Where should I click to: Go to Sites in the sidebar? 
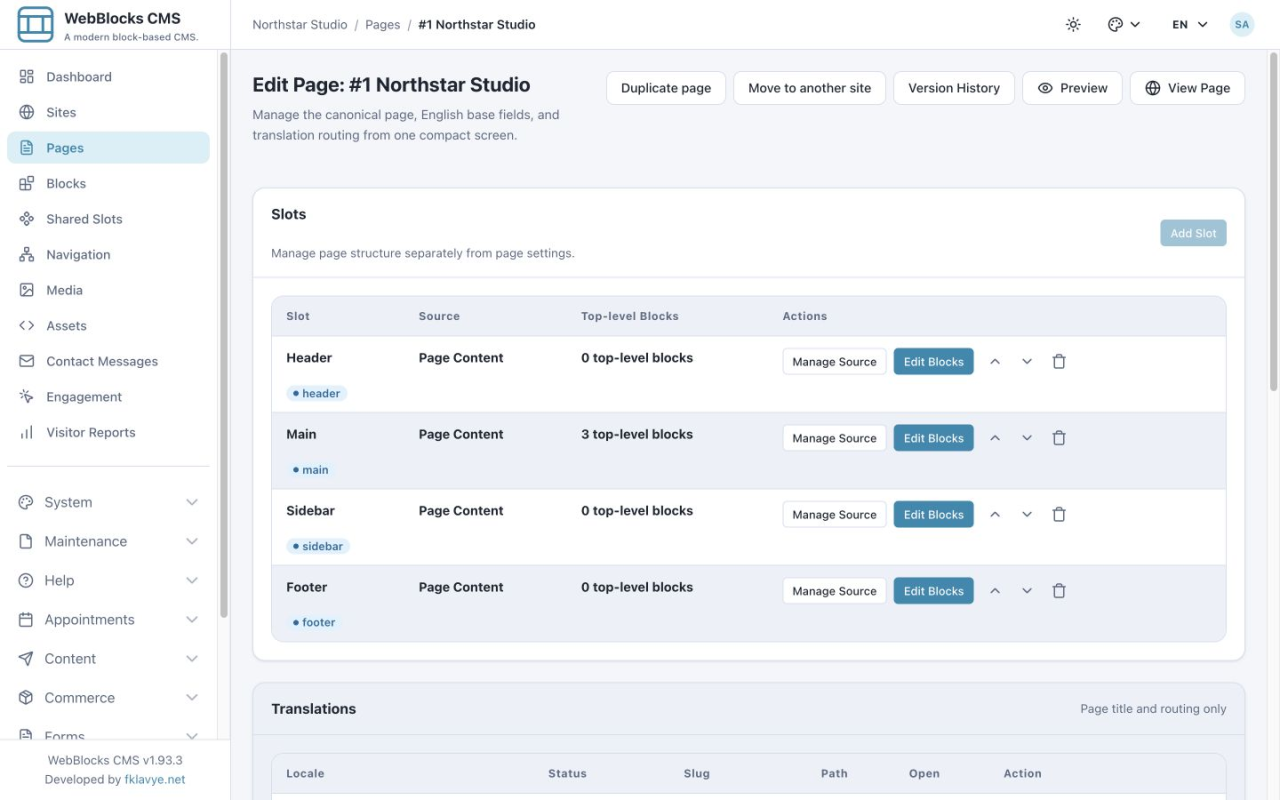[108, 112]
